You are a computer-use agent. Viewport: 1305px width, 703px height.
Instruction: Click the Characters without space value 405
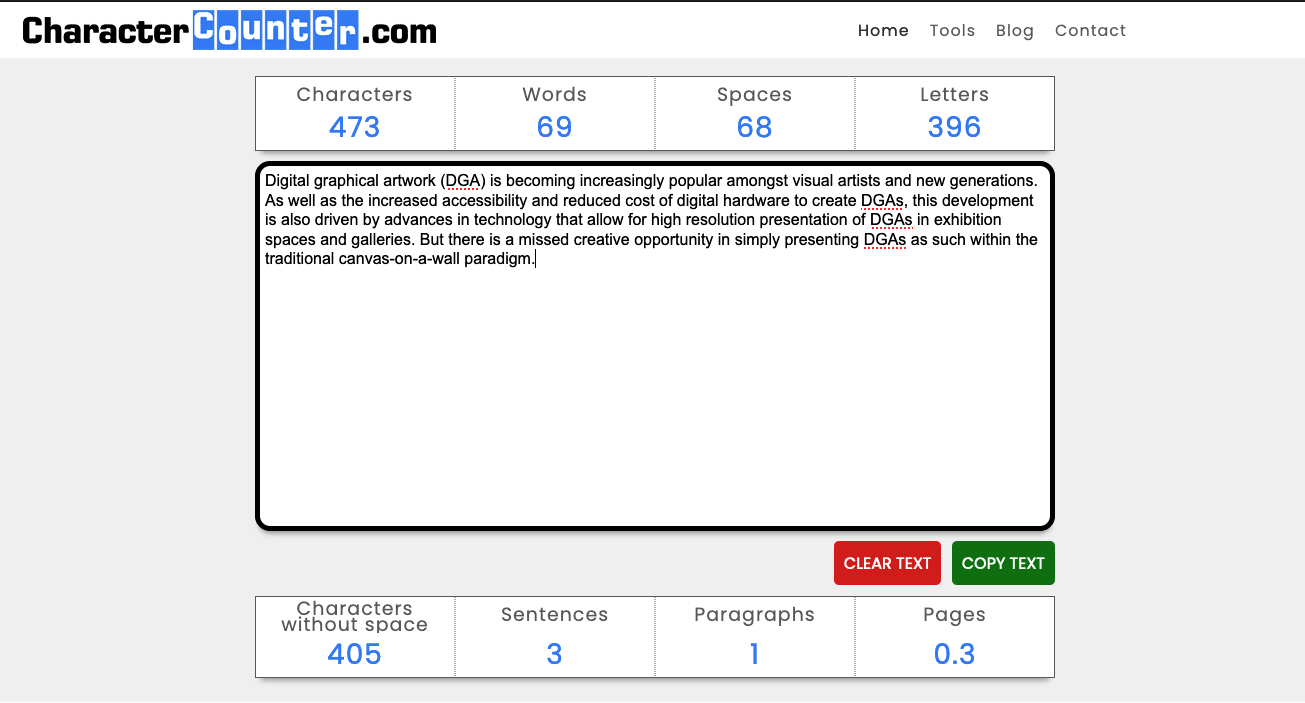(x=354, y=654)
